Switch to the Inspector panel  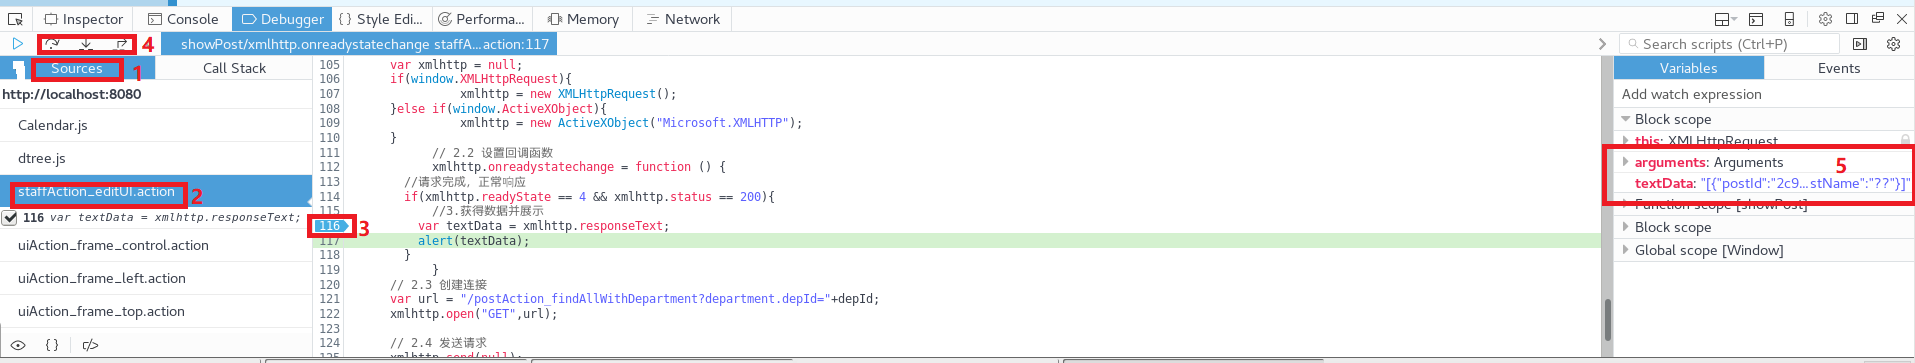[x=84, y=19]
